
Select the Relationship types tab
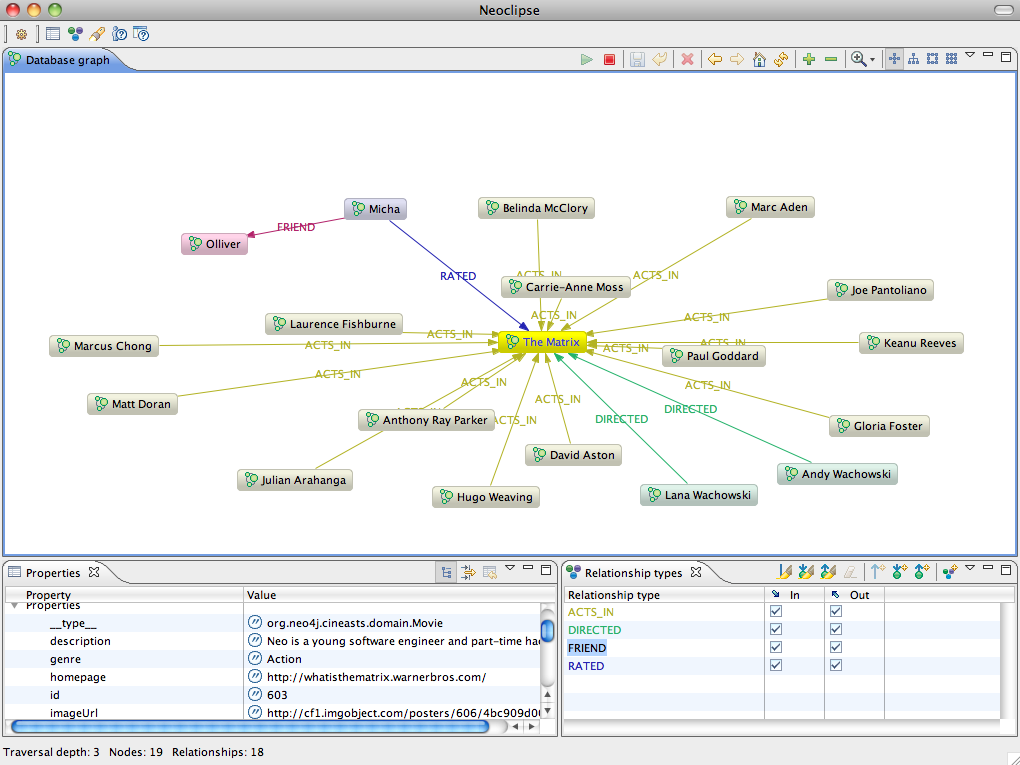pyautogui.click(x=632, y=573)
